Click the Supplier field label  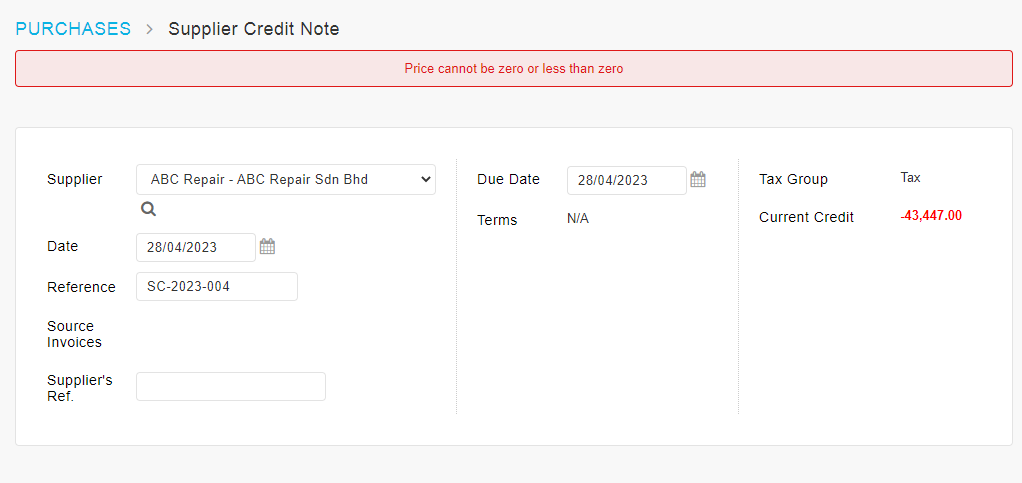click(74, 179)
